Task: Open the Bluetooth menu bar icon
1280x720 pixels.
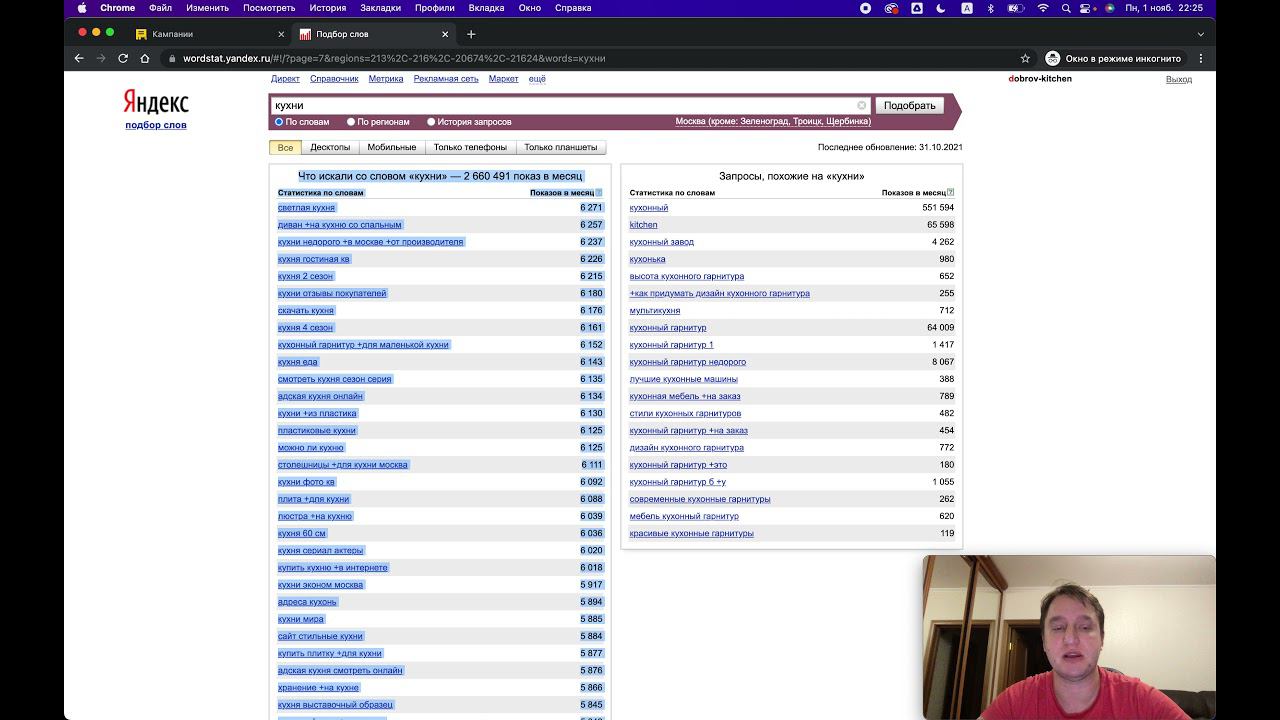Action: coord(991,8)
